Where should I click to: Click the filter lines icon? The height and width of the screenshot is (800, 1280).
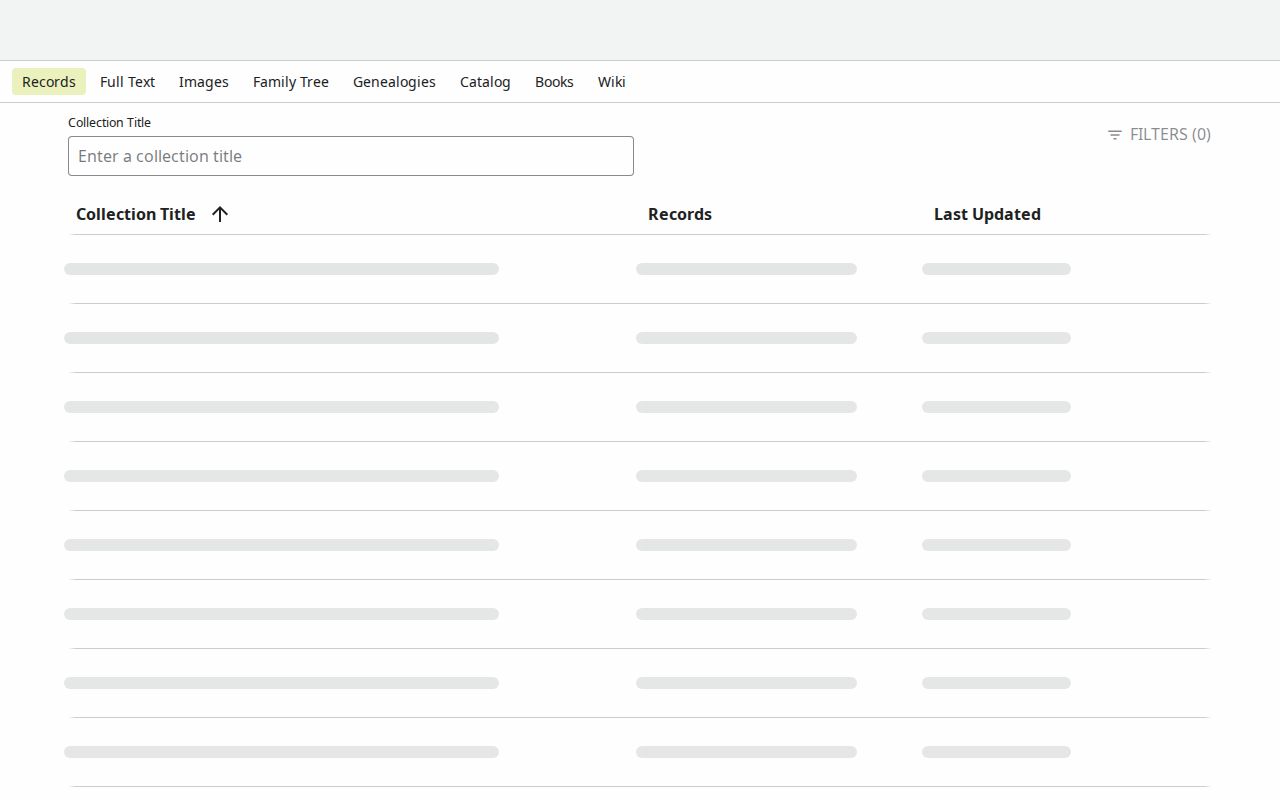[1115, 134]
